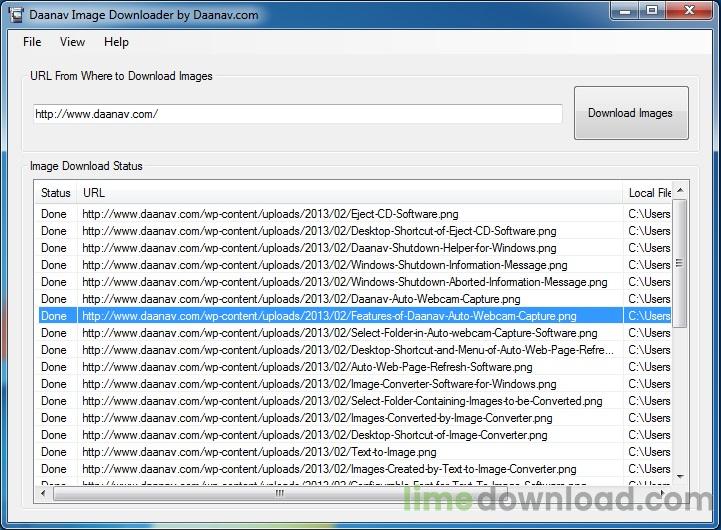
Task: Select the Desktop-Shortcut-of-Image-Converter.png row
Action: coord(354,435)
